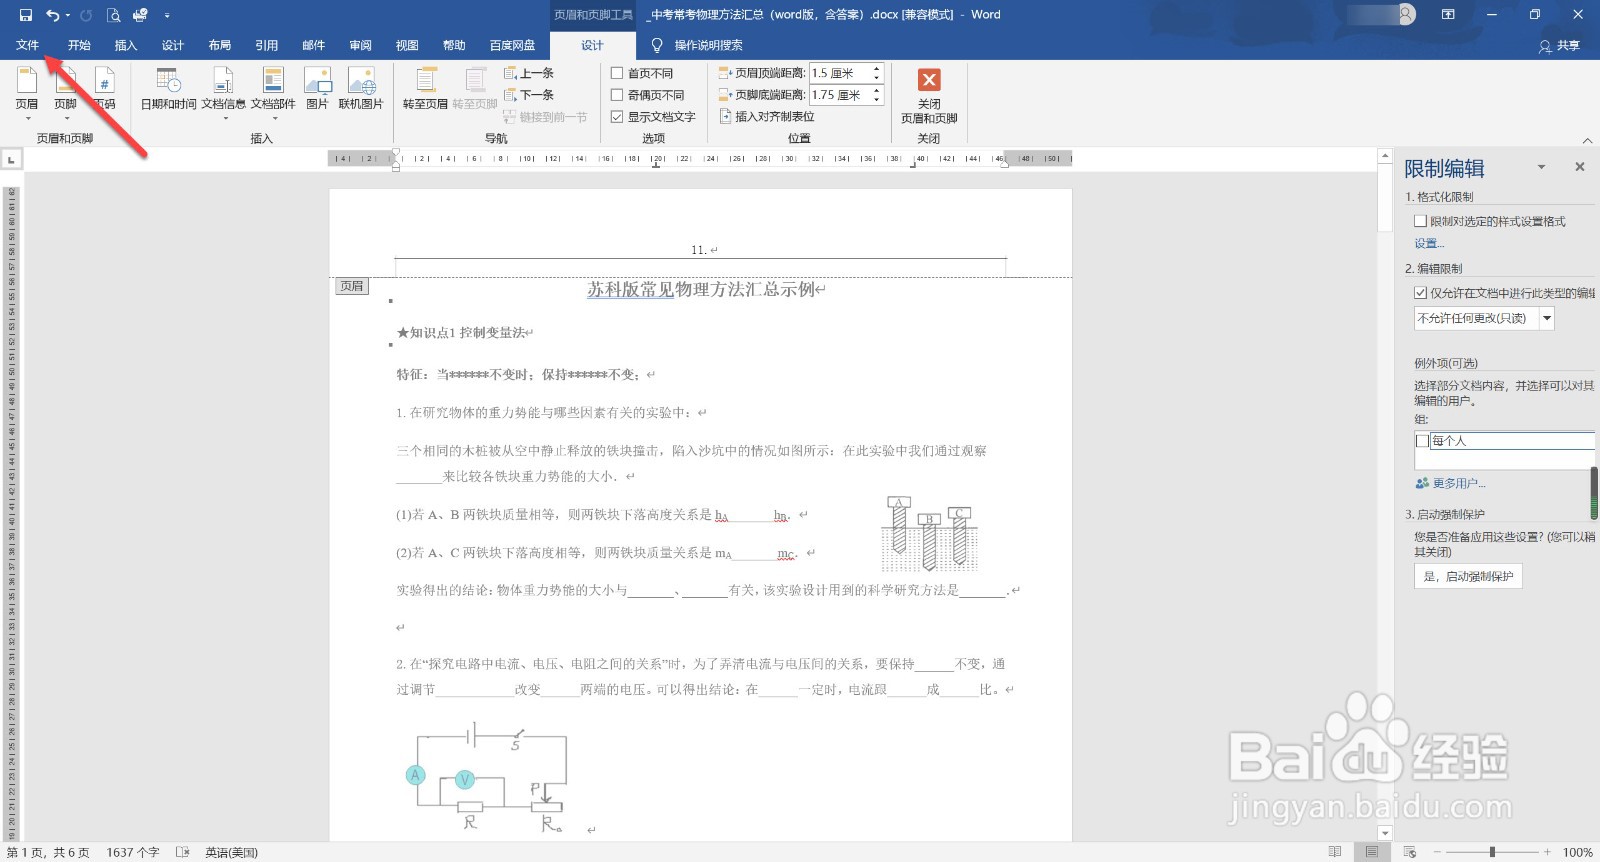The width and height of the screenshot is (1600, 862).
Task: Click the 设置... link
Action: click(x=1429, y=244)
